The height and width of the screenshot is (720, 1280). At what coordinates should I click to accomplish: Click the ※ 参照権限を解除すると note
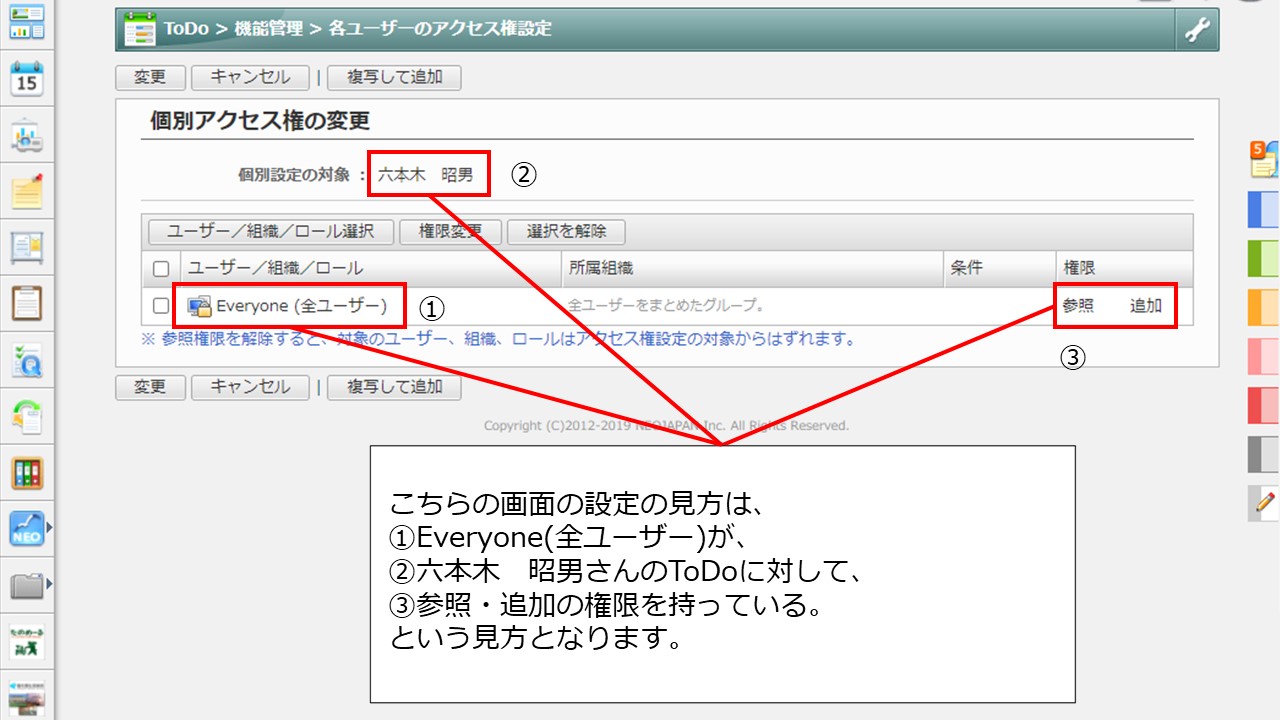[499, 339]
